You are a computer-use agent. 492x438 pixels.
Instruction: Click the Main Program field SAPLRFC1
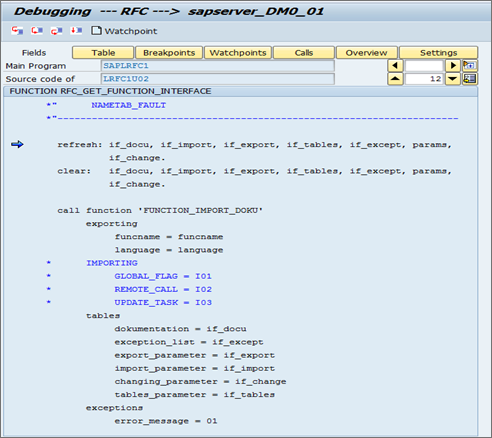pyautogui.click(x=218, y=66)
